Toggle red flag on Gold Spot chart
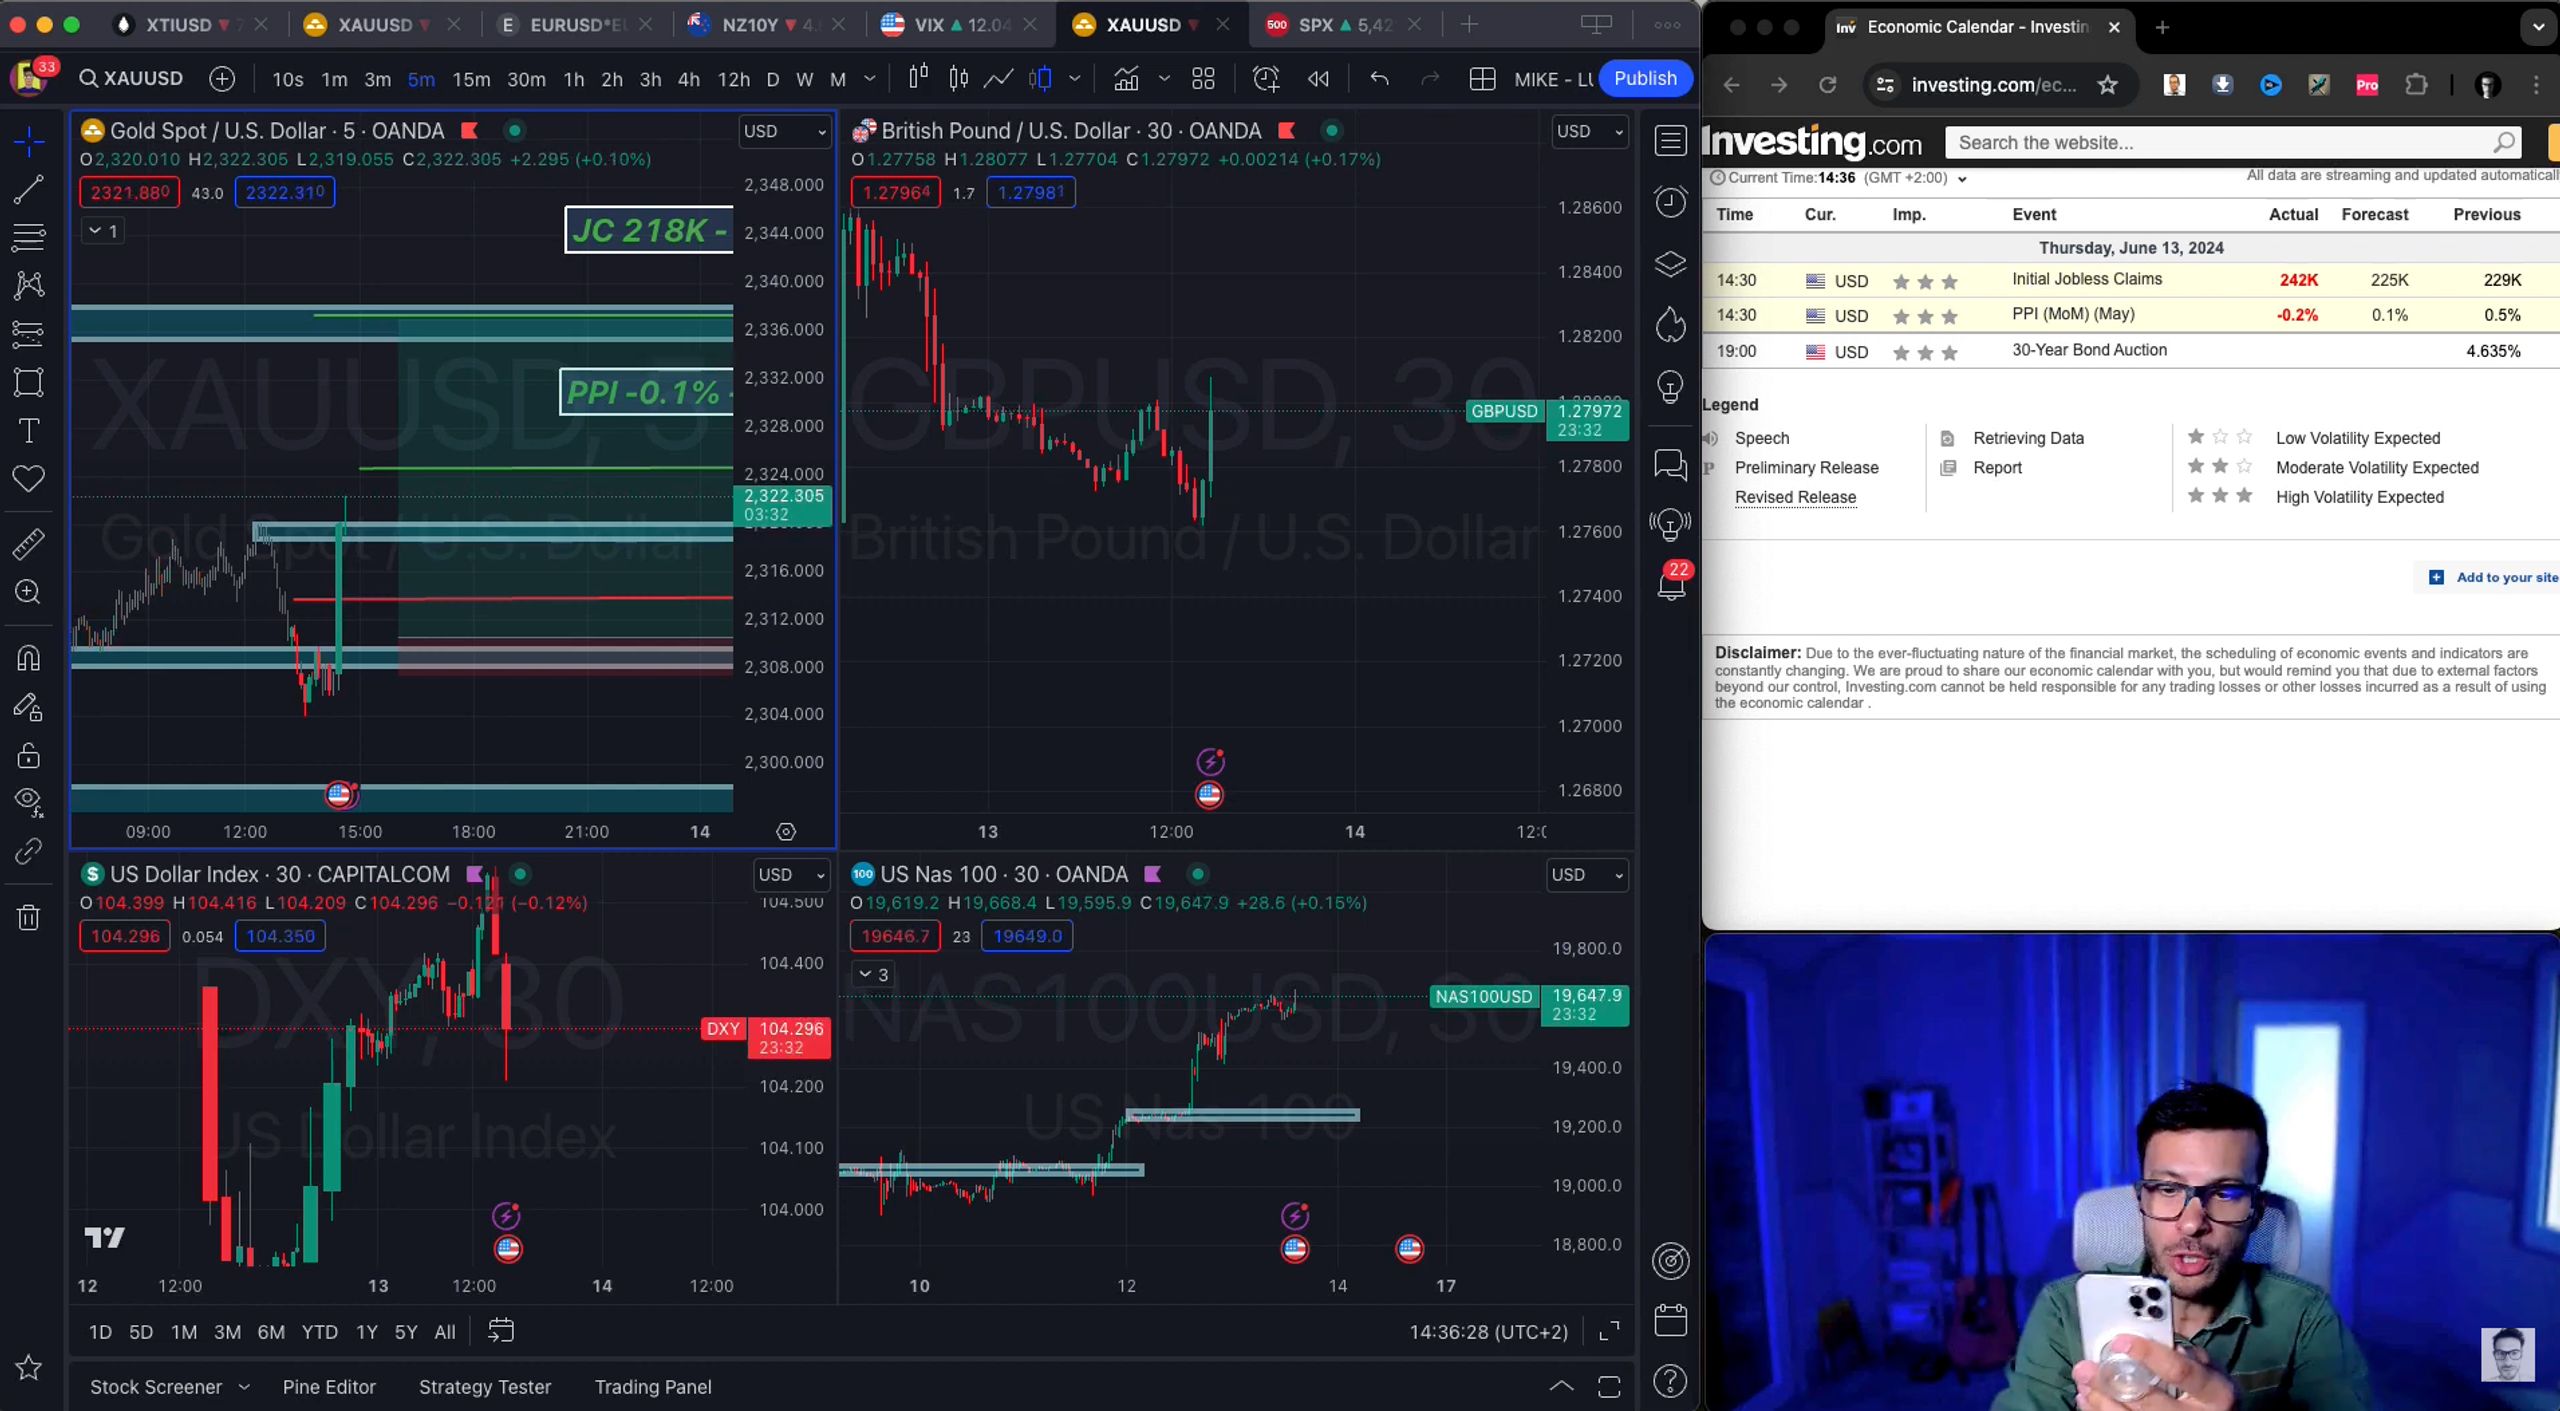The image size is (2560, 1411). click(x=469, y=131)
